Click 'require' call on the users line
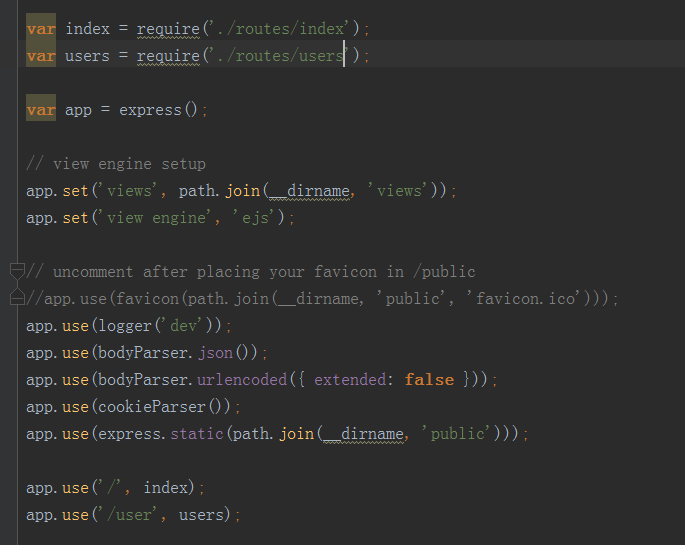 168,56
